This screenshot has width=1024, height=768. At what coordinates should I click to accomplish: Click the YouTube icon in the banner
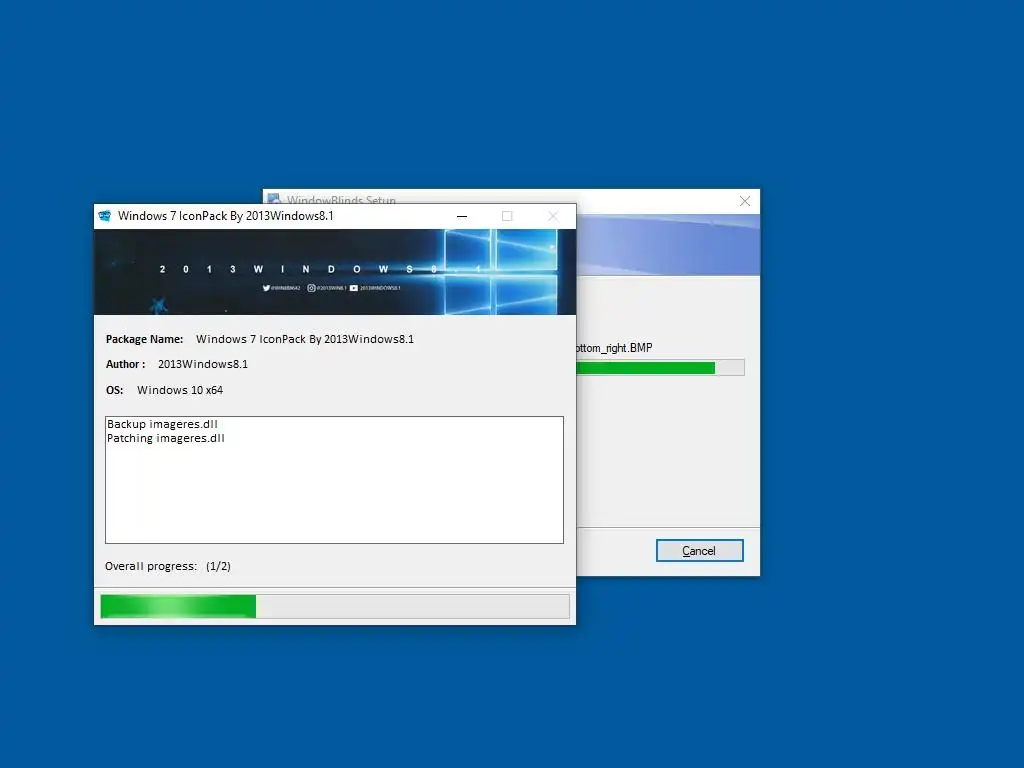pyautogui.click(x=353, y=288)
